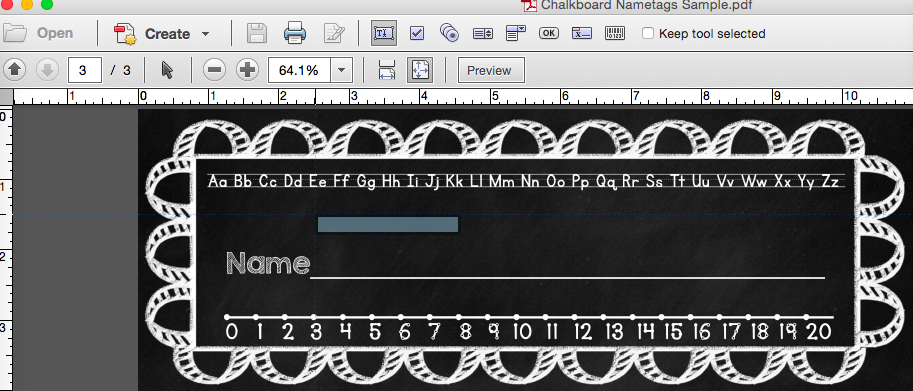Viewport: 913px width, 391px height.
Task: Zoom out with the minus button
Action: pyautogui.click(x=214, y=70)
